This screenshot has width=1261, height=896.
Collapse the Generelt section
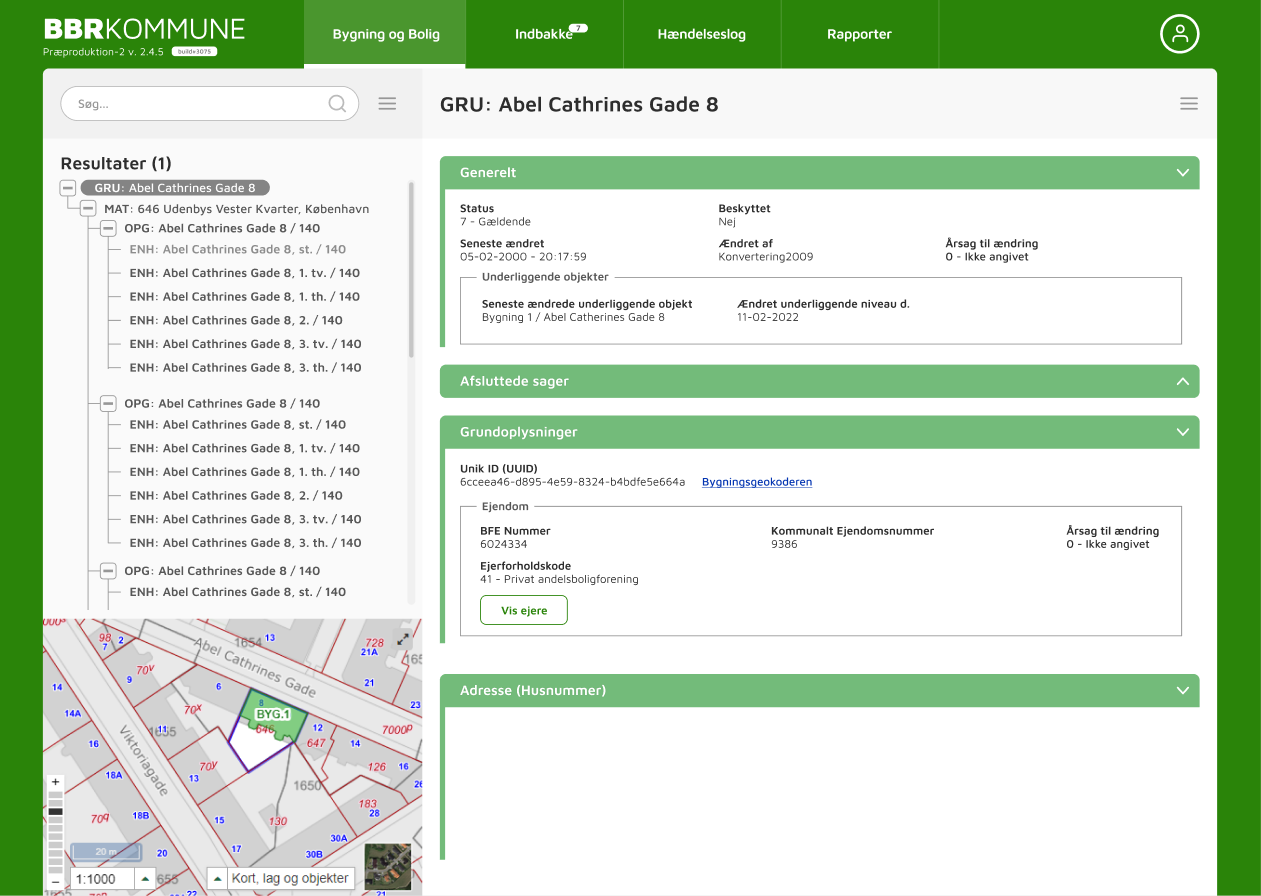click(x=1182, y=173)
